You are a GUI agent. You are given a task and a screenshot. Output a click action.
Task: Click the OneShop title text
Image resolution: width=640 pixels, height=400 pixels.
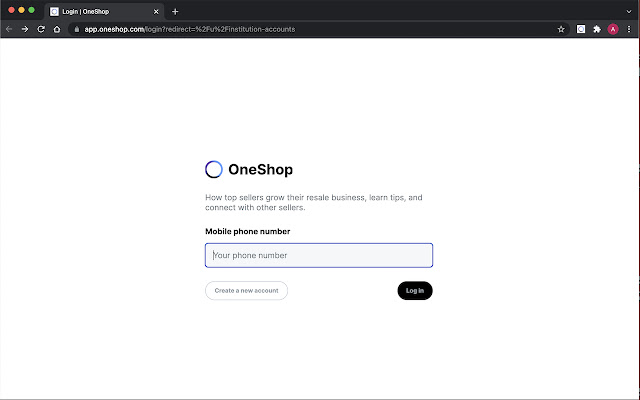click(x=260, y=169)
